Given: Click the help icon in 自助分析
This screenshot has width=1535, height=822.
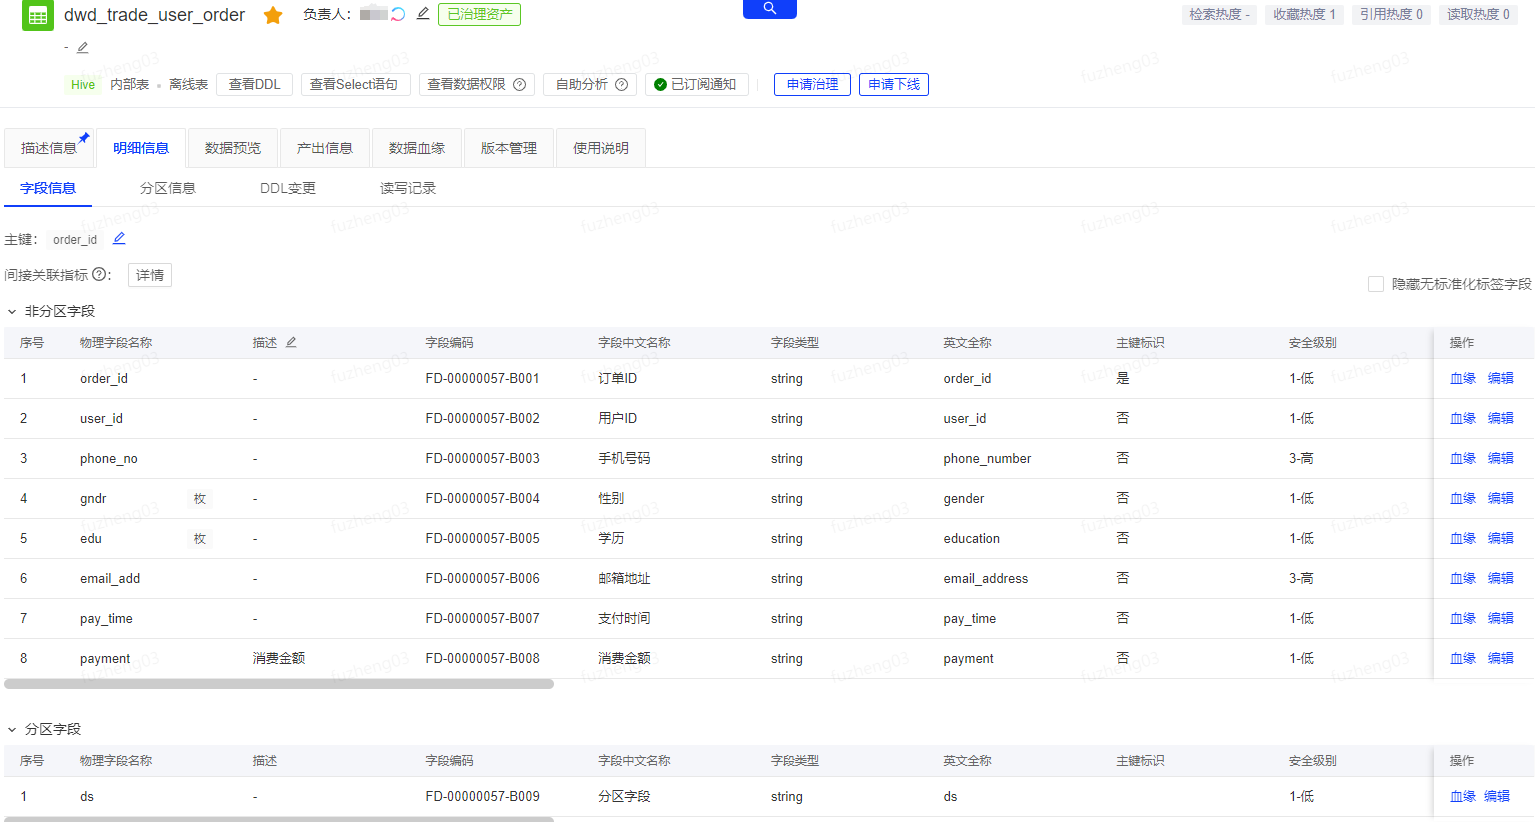Looking at the screenshot, I should pyautogui.click(x=621, y=84).
